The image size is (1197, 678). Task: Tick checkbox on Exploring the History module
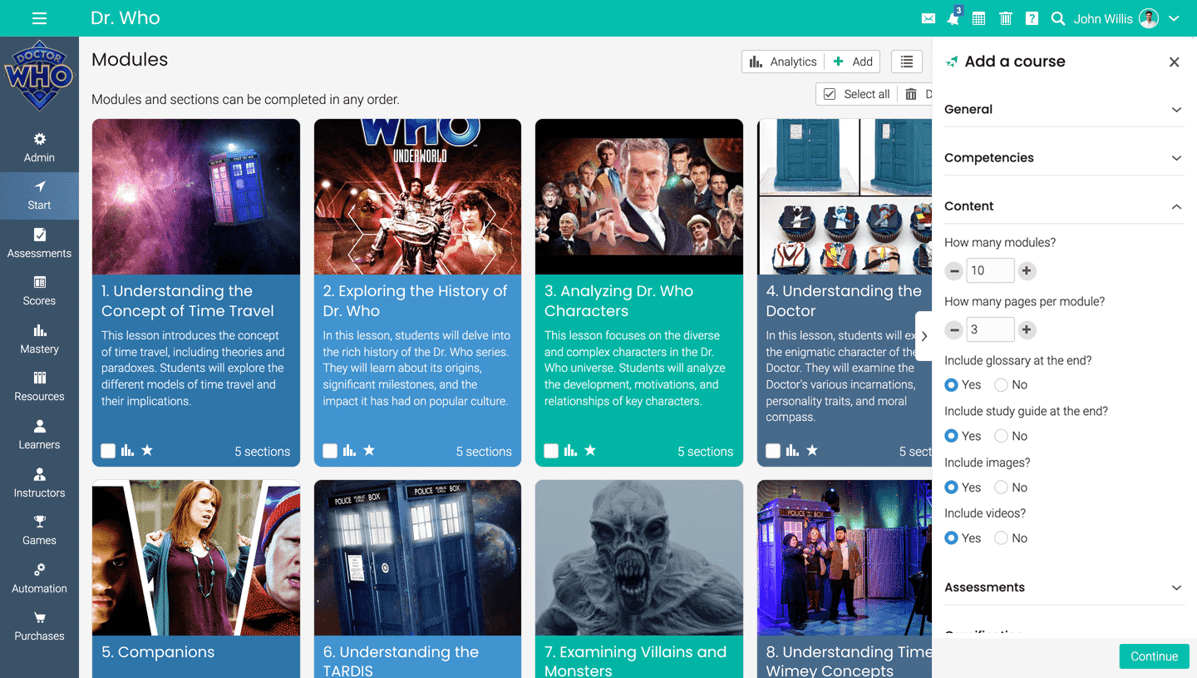[329, 451]
